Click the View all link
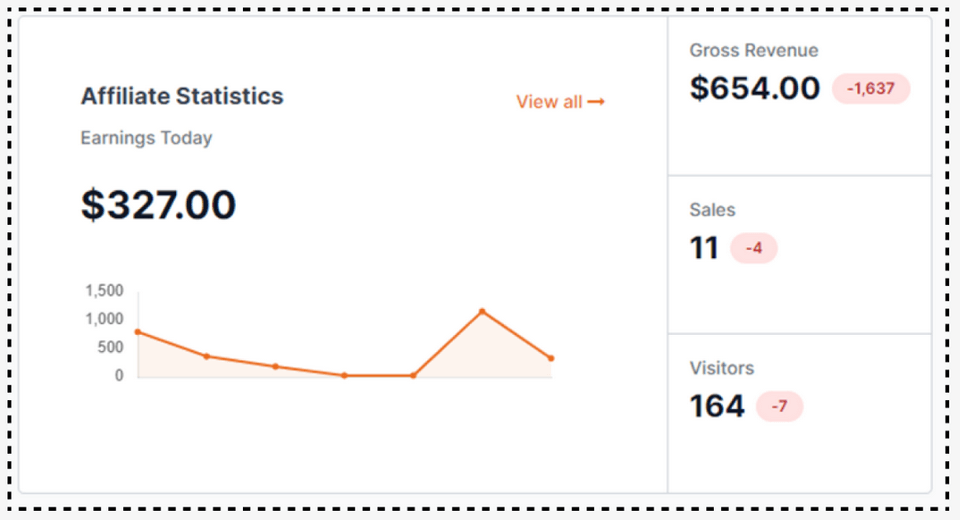 tap(549, 102)
